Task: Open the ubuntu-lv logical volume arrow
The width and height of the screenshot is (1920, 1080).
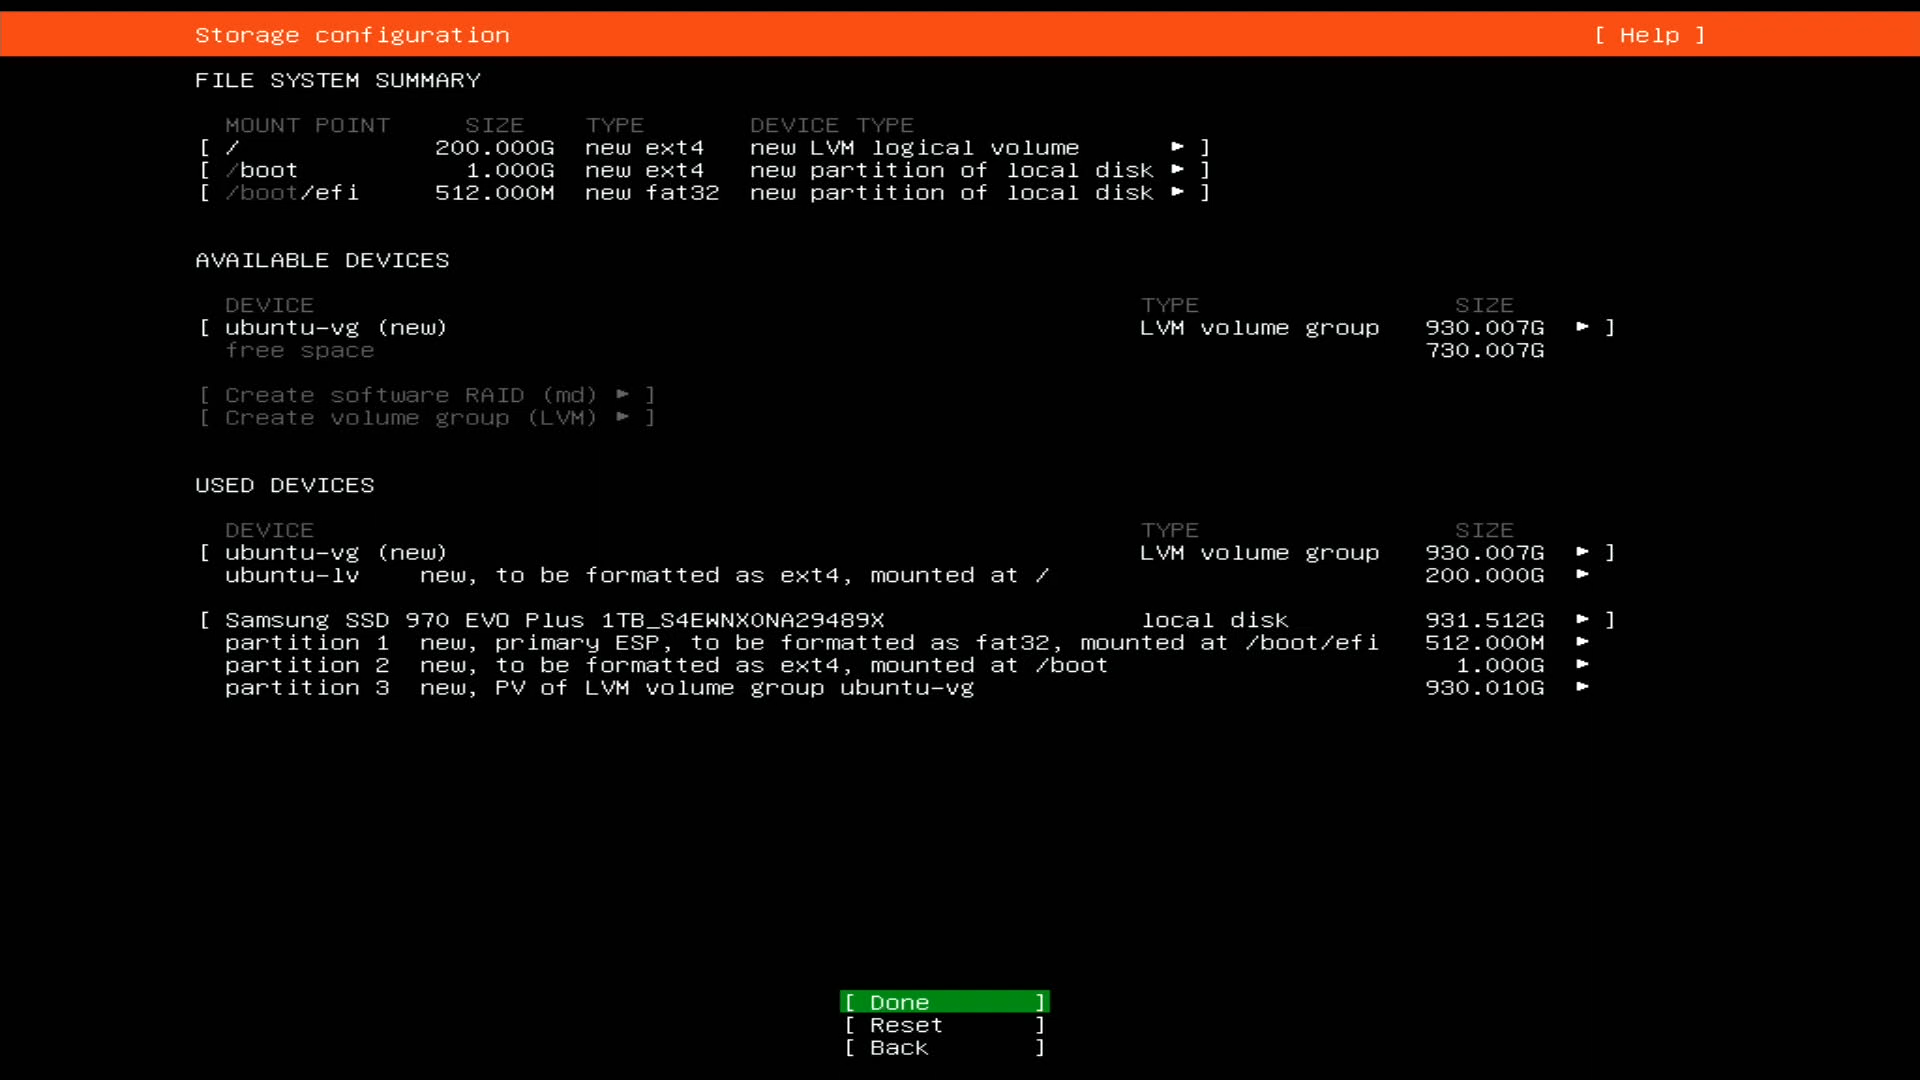Action: [1582, 575]
